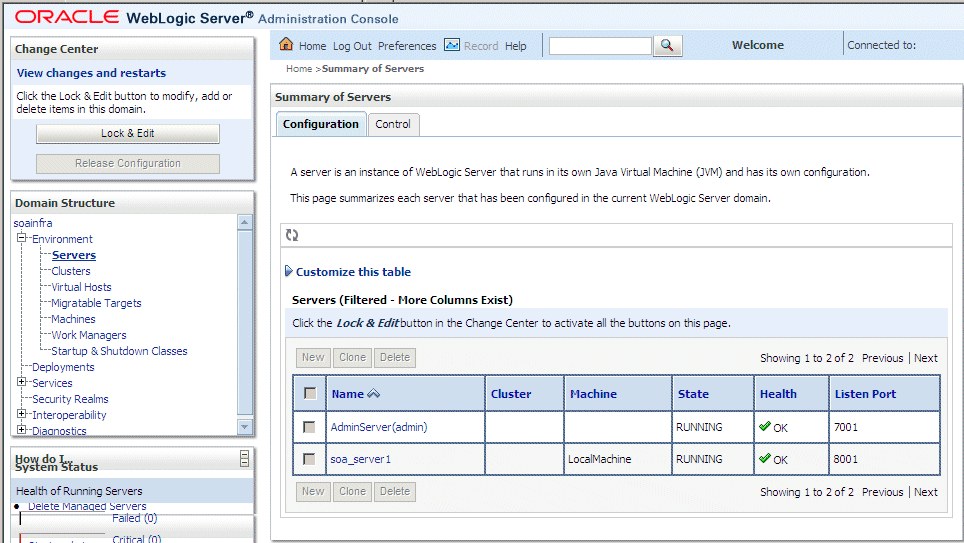
Task: Click the Lock & Edit button
Action: [x=128, y=133]
